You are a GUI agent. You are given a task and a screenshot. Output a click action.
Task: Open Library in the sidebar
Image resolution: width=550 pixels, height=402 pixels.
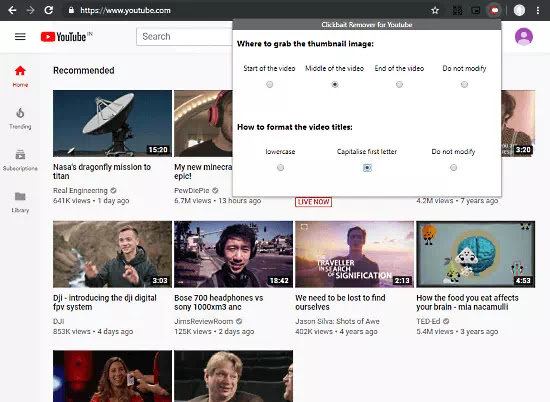20,202
